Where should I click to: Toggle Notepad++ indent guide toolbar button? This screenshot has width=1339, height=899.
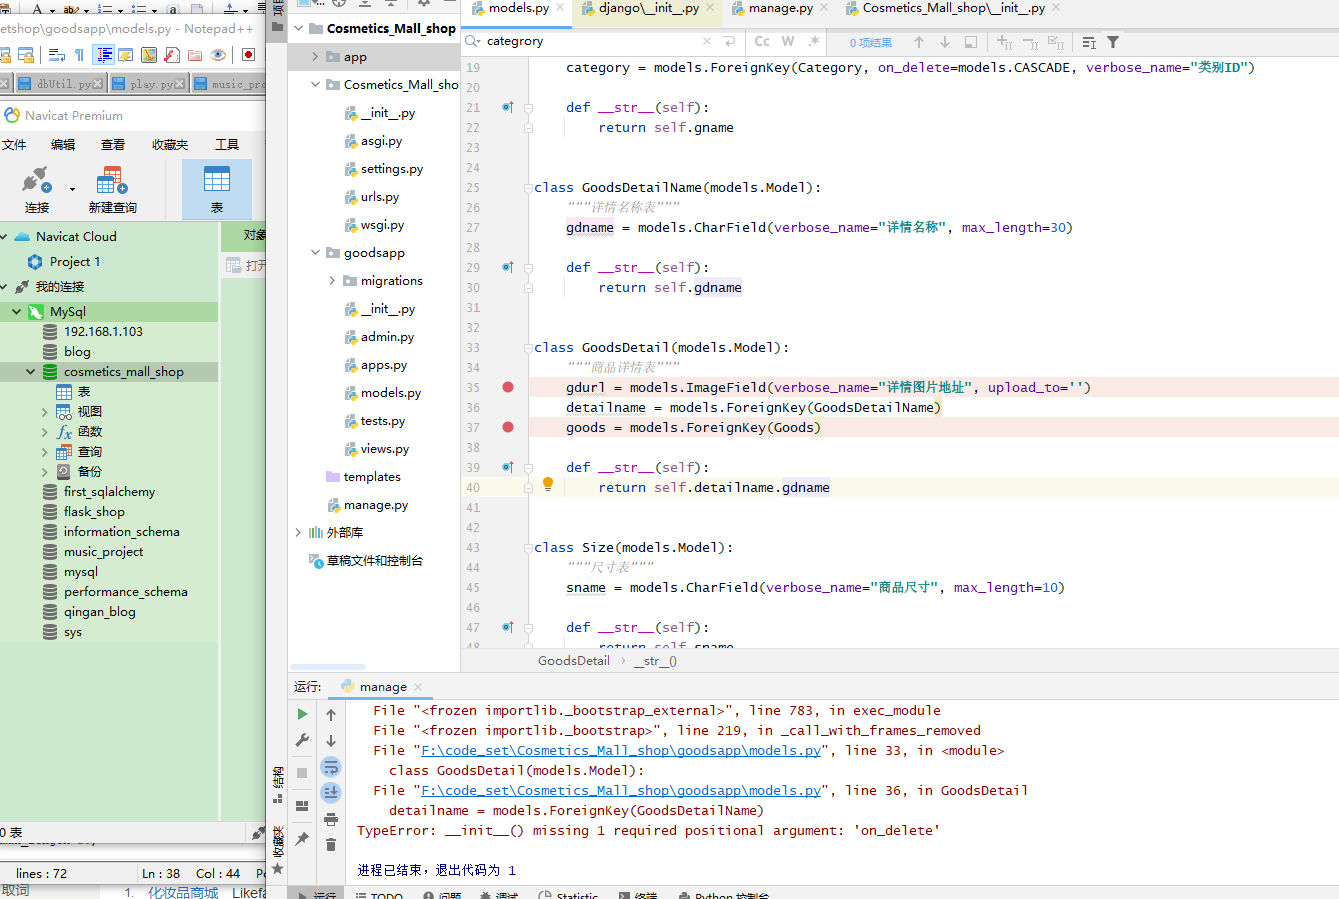tap(103, 55)
